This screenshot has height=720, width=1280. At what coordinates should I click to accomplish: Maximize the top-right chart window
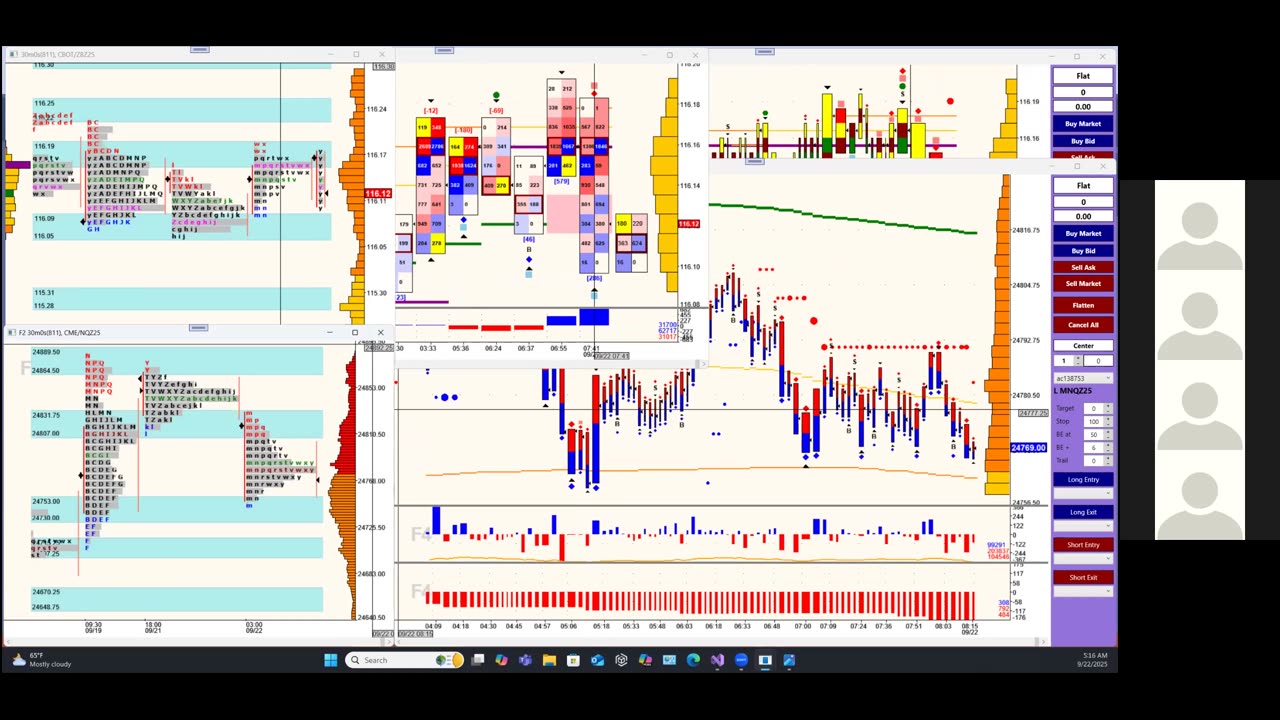pyautogui.click(x=1077, y=56)
